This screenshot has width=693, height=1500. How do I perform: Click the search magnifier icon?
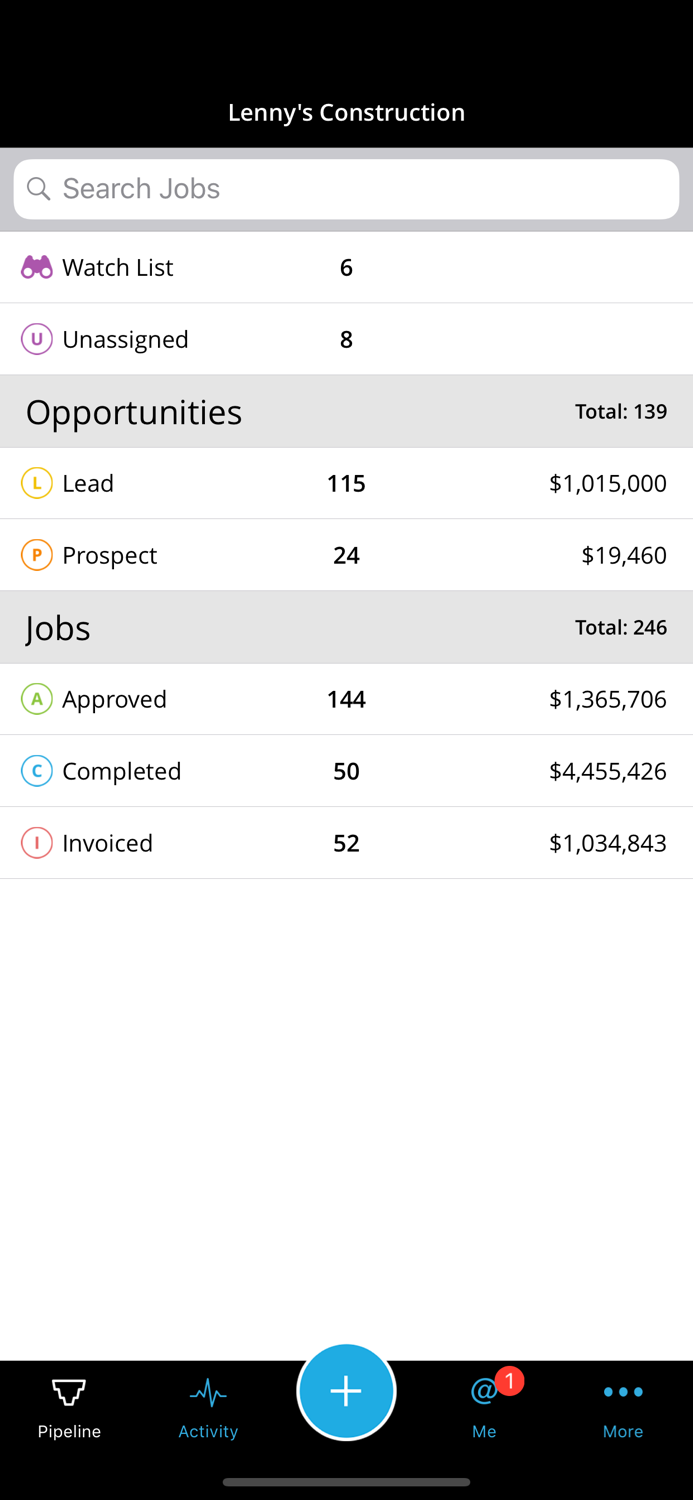[39, 188]
